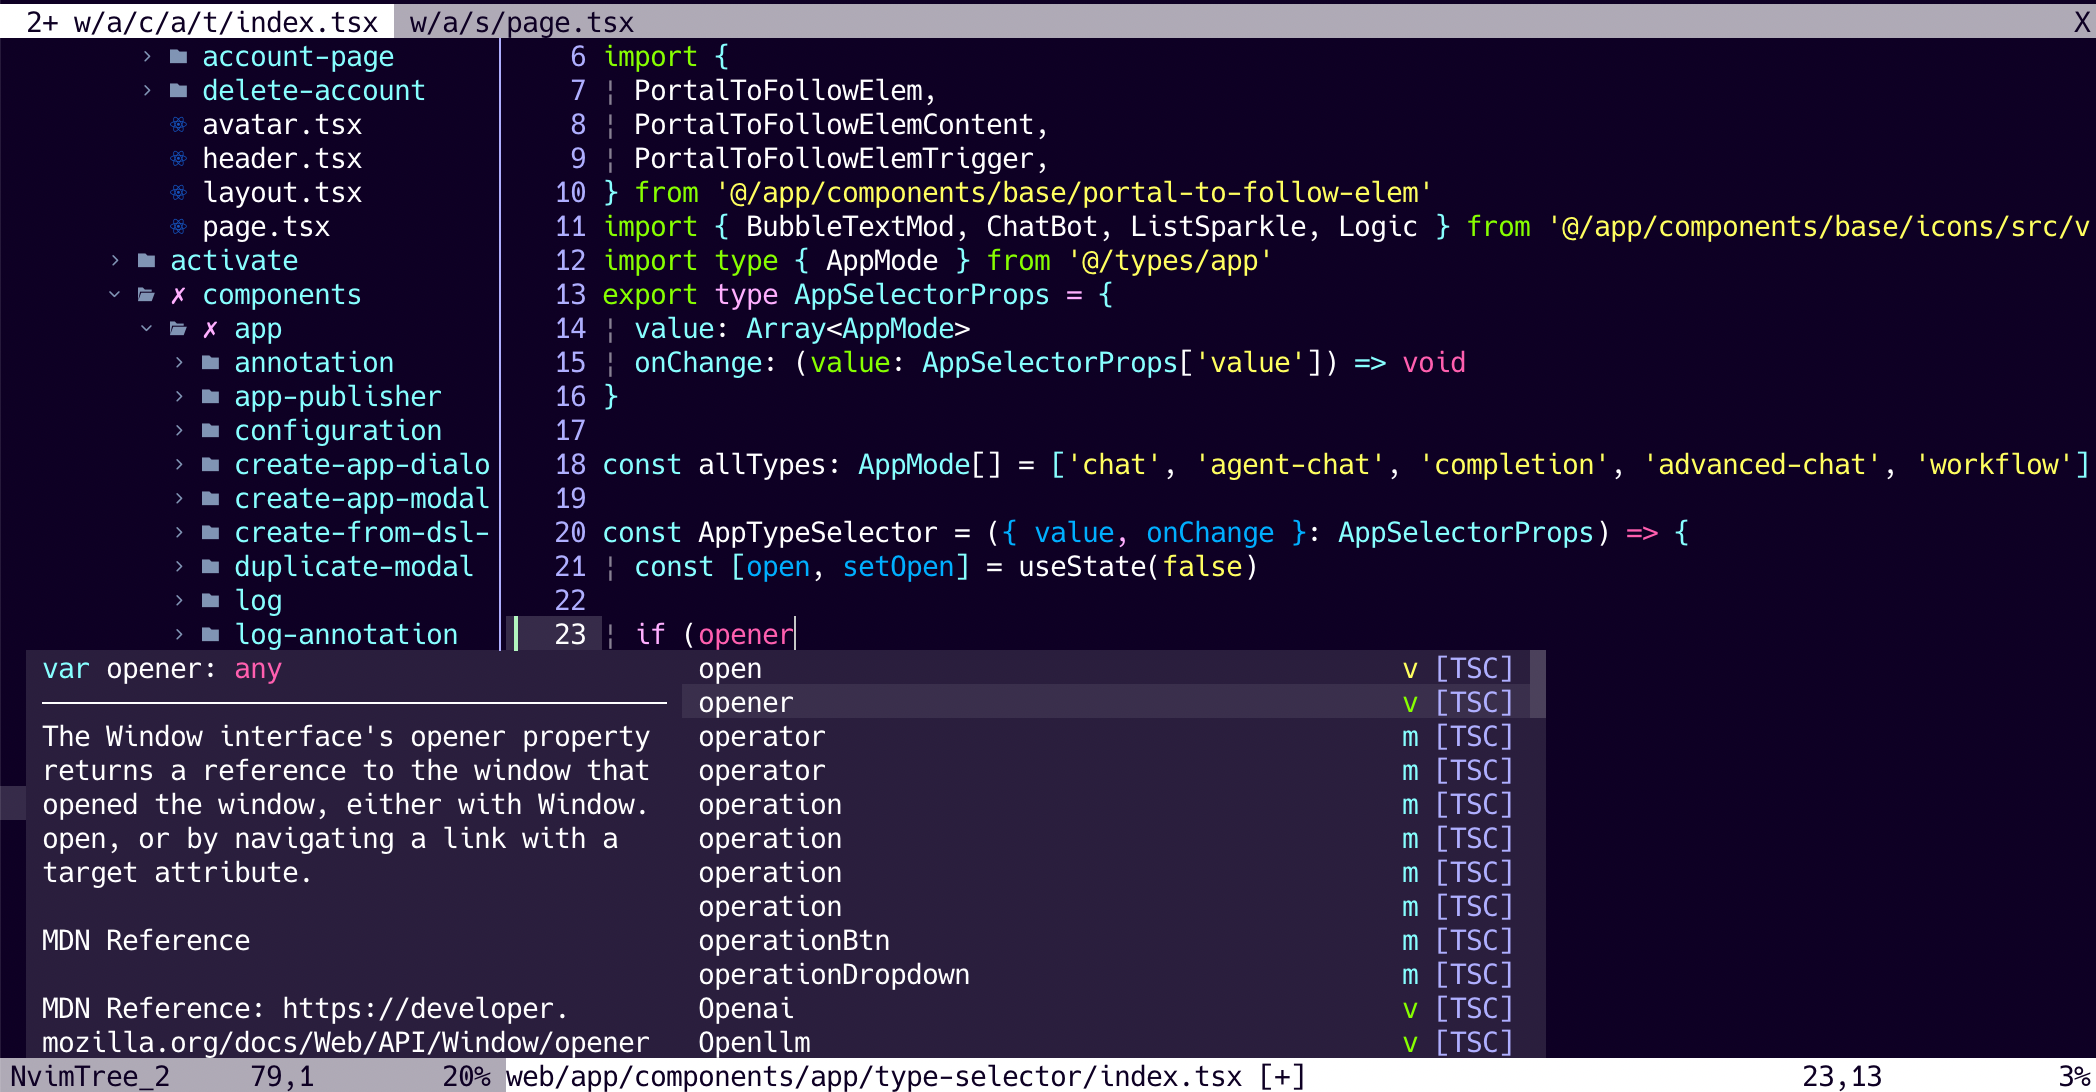Click the folder icon of account-page
The image size is (2096, 1092).
[x=178, y=57]
